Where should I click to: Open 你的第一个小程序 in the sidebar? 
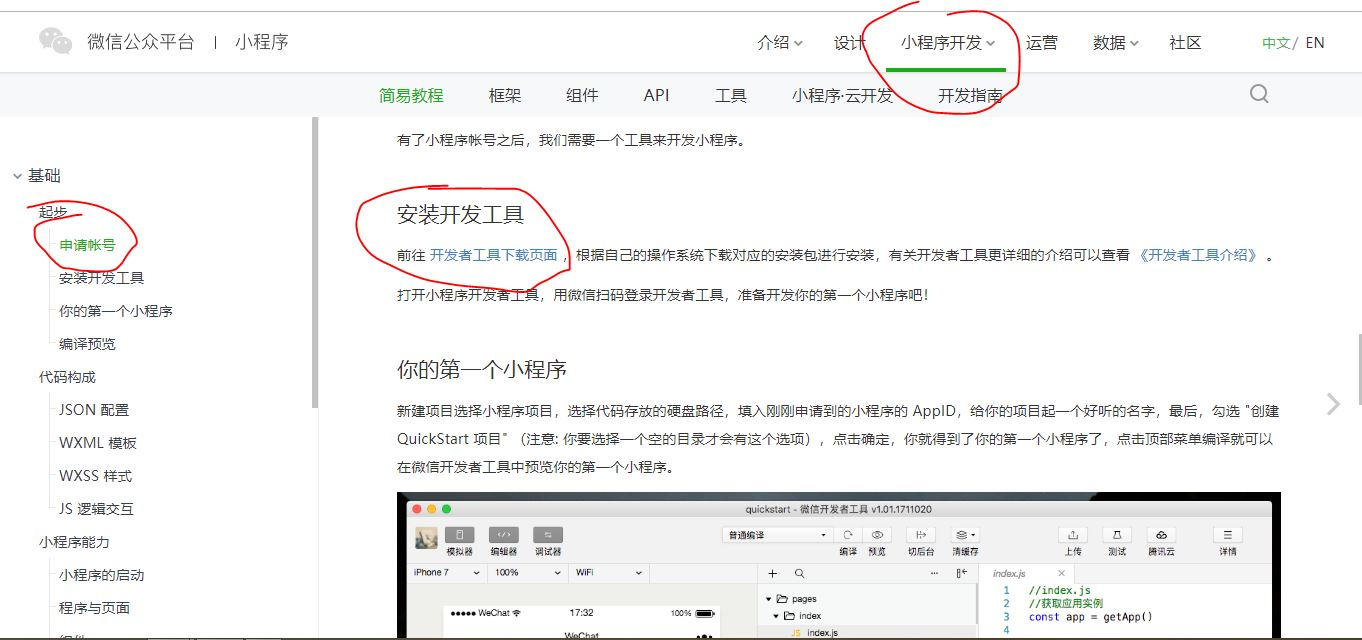tap(116, 311)
